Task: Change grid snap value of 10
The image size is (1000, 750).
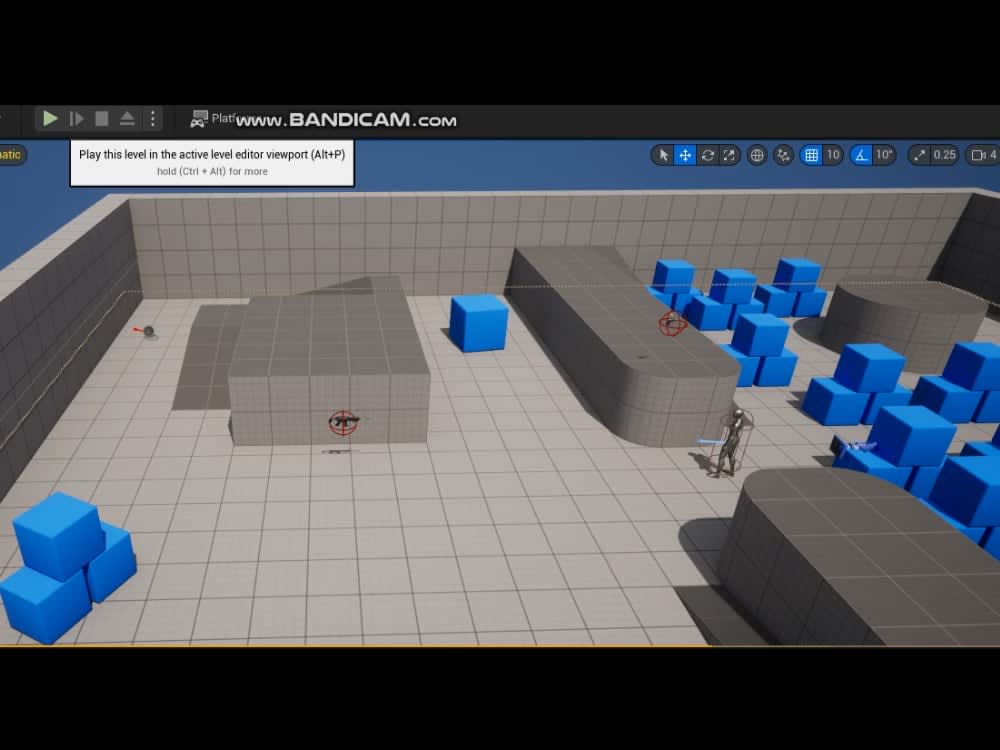Action: (x=833, y=155)
